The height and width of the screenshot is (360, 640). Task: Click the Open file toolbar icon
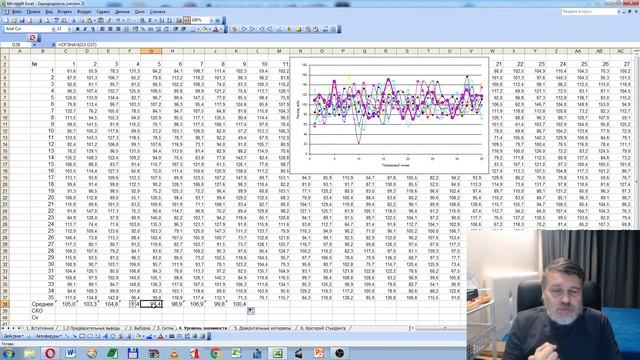point(14,20)
